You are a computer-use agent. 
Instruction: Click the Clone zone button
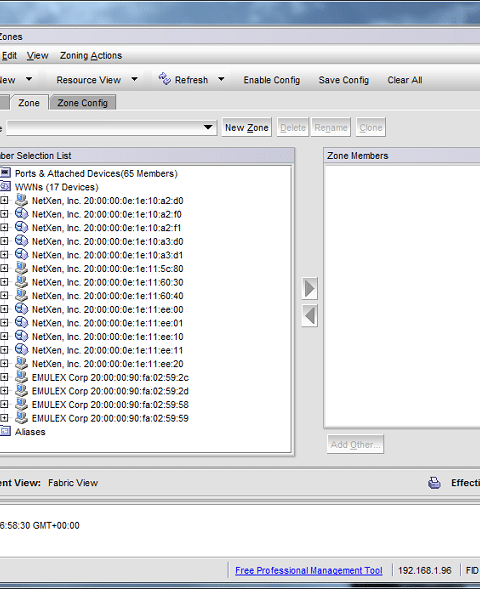(371, 127)
